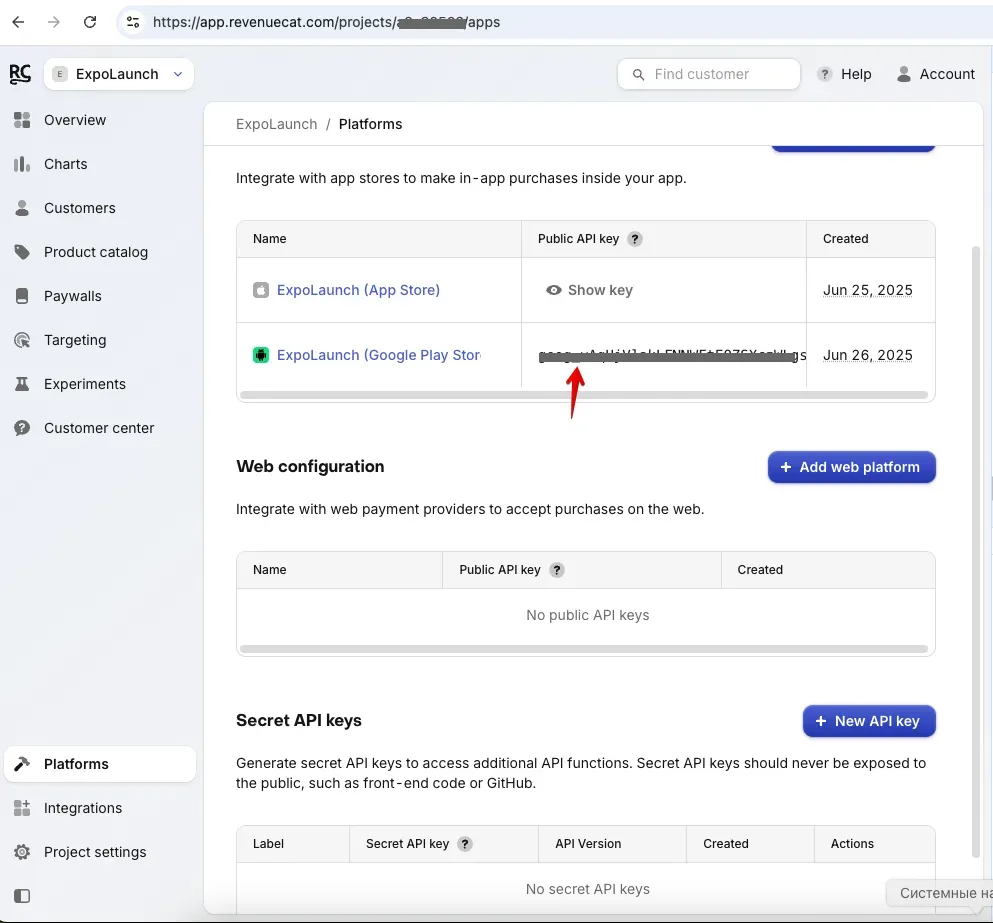Click the Targeting icon in sidebar
Screen dimensions: 993x923
coord(22,340)
